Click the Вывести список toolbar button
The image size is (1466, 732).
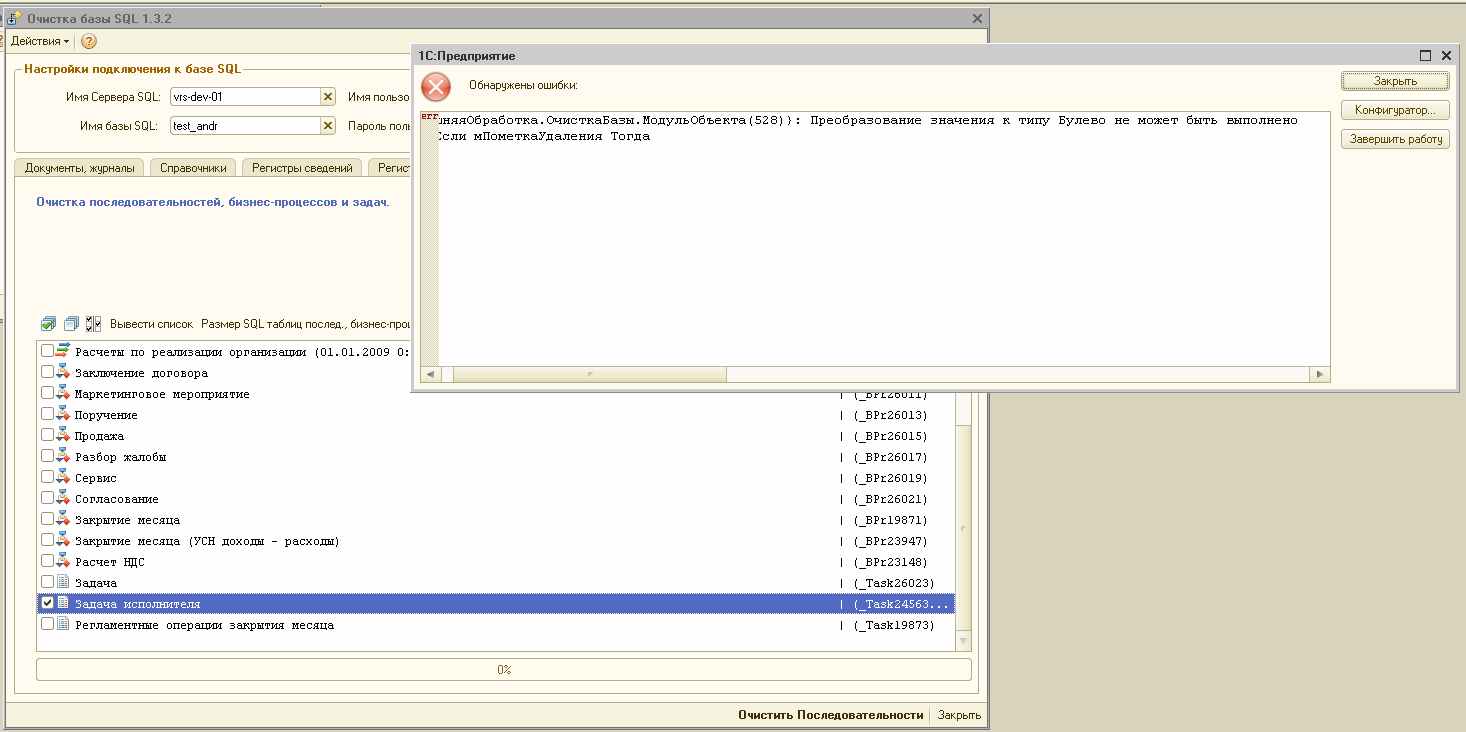(x=151, y=324)
